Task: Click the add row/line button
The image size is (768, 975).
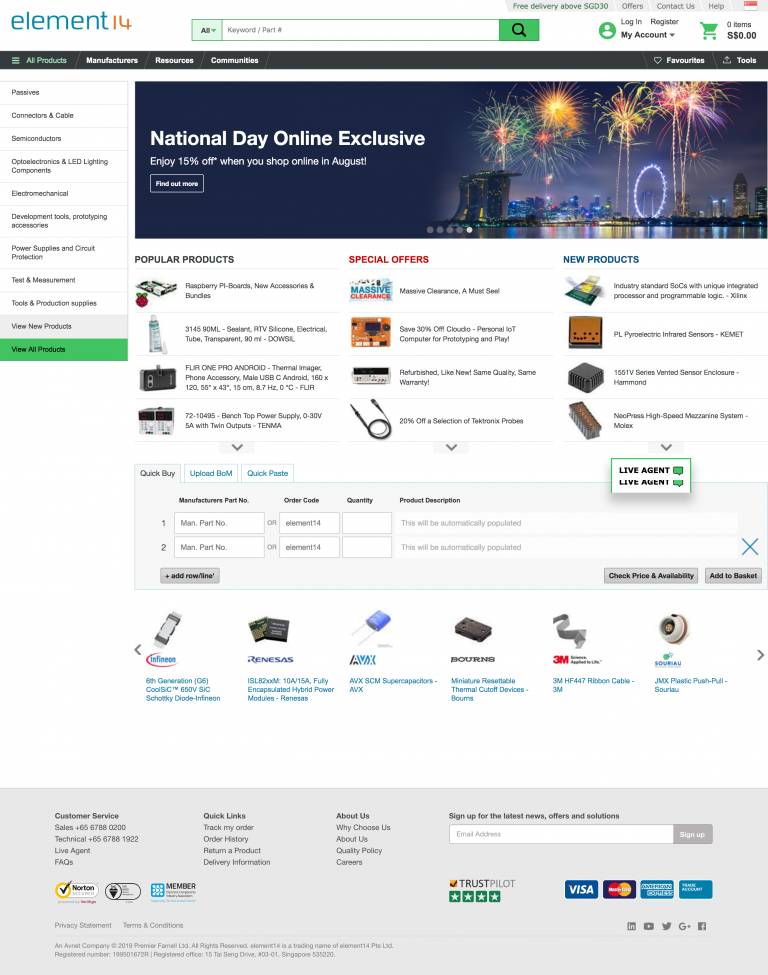Action: [x=190, y=576]
